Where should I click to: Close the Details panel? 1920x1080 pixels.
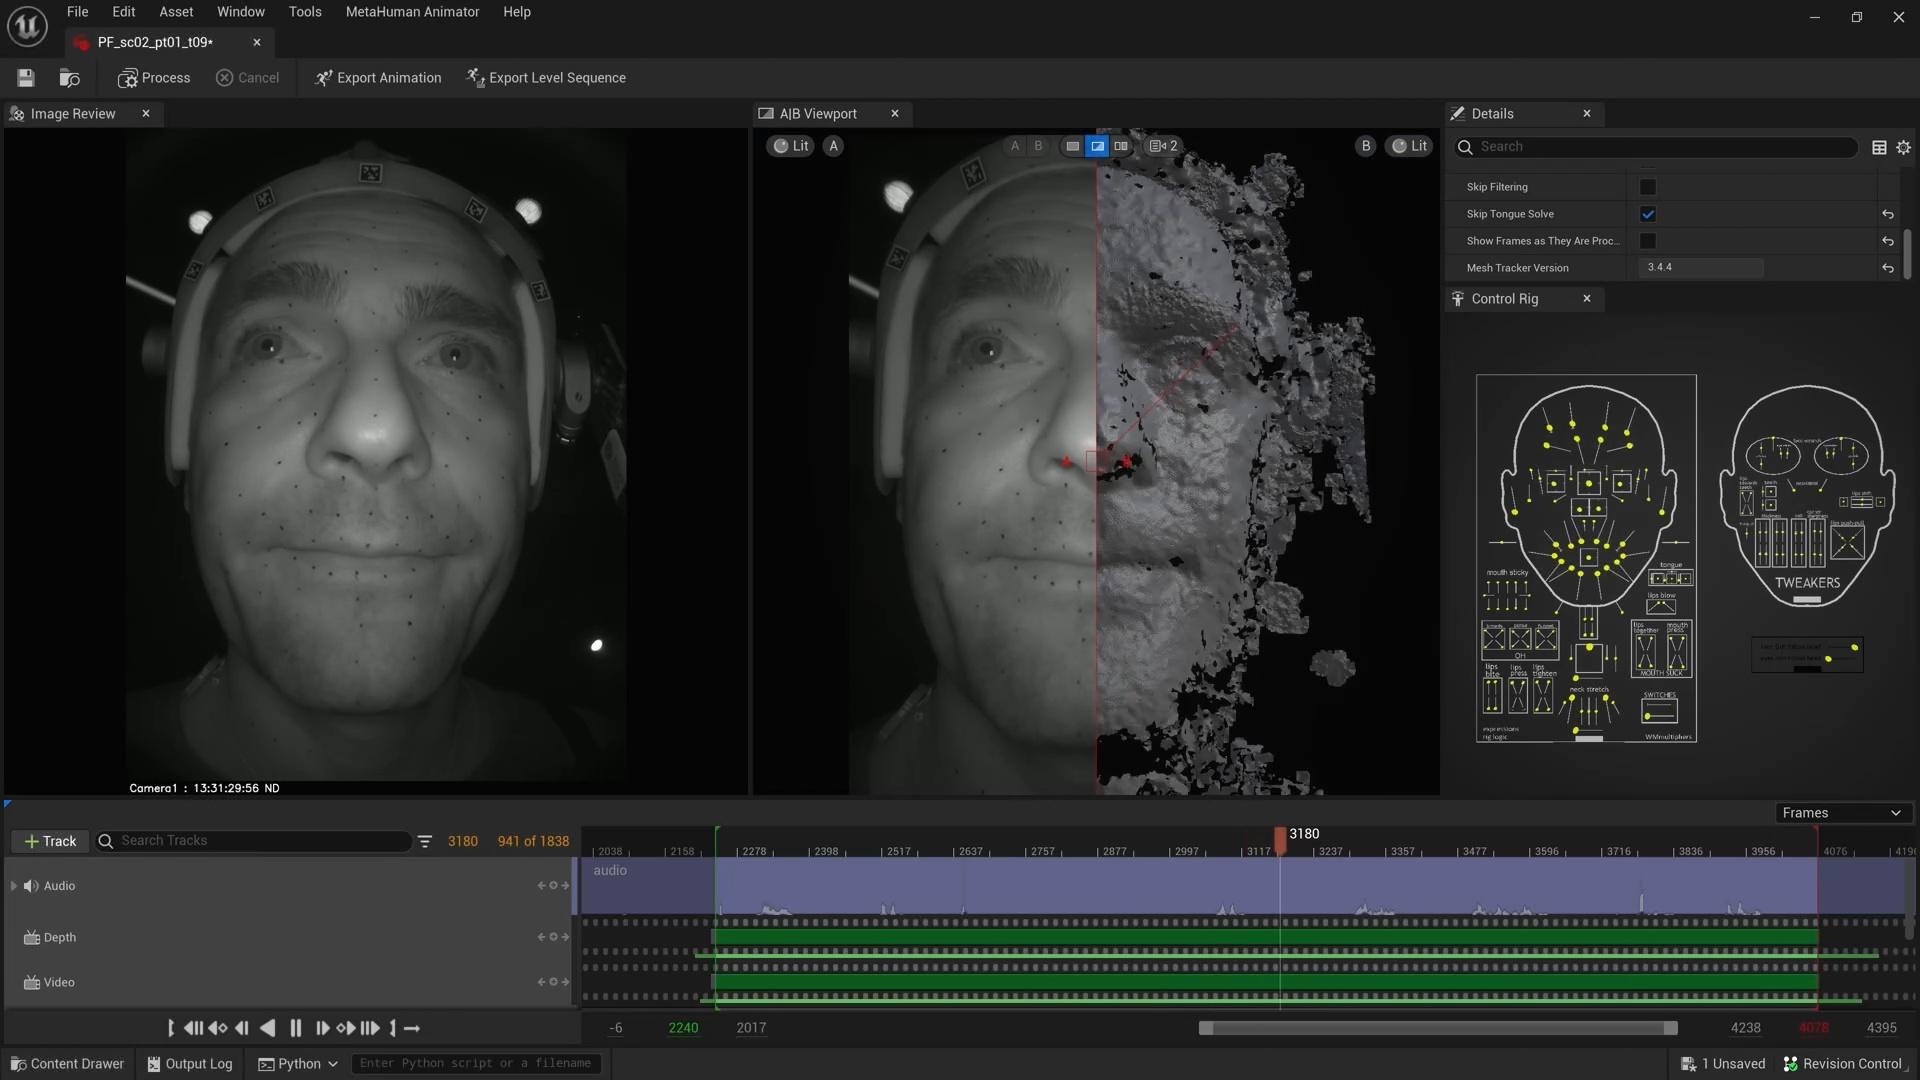(x=1587, y=114)
